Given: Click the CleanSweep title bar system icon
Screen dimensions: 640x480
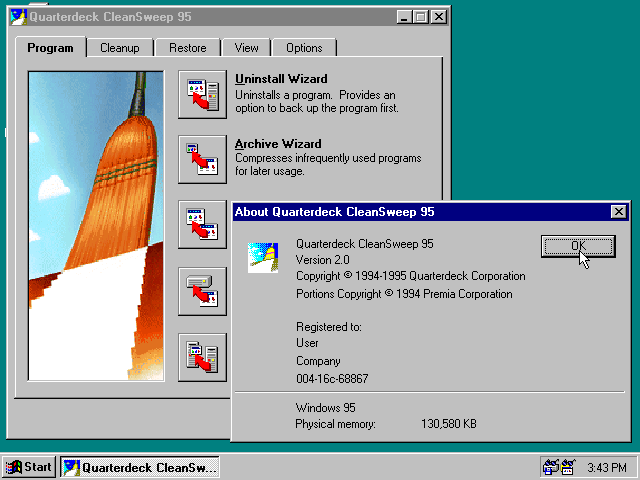Looking at the screenshot, I should tap(18, 17).
